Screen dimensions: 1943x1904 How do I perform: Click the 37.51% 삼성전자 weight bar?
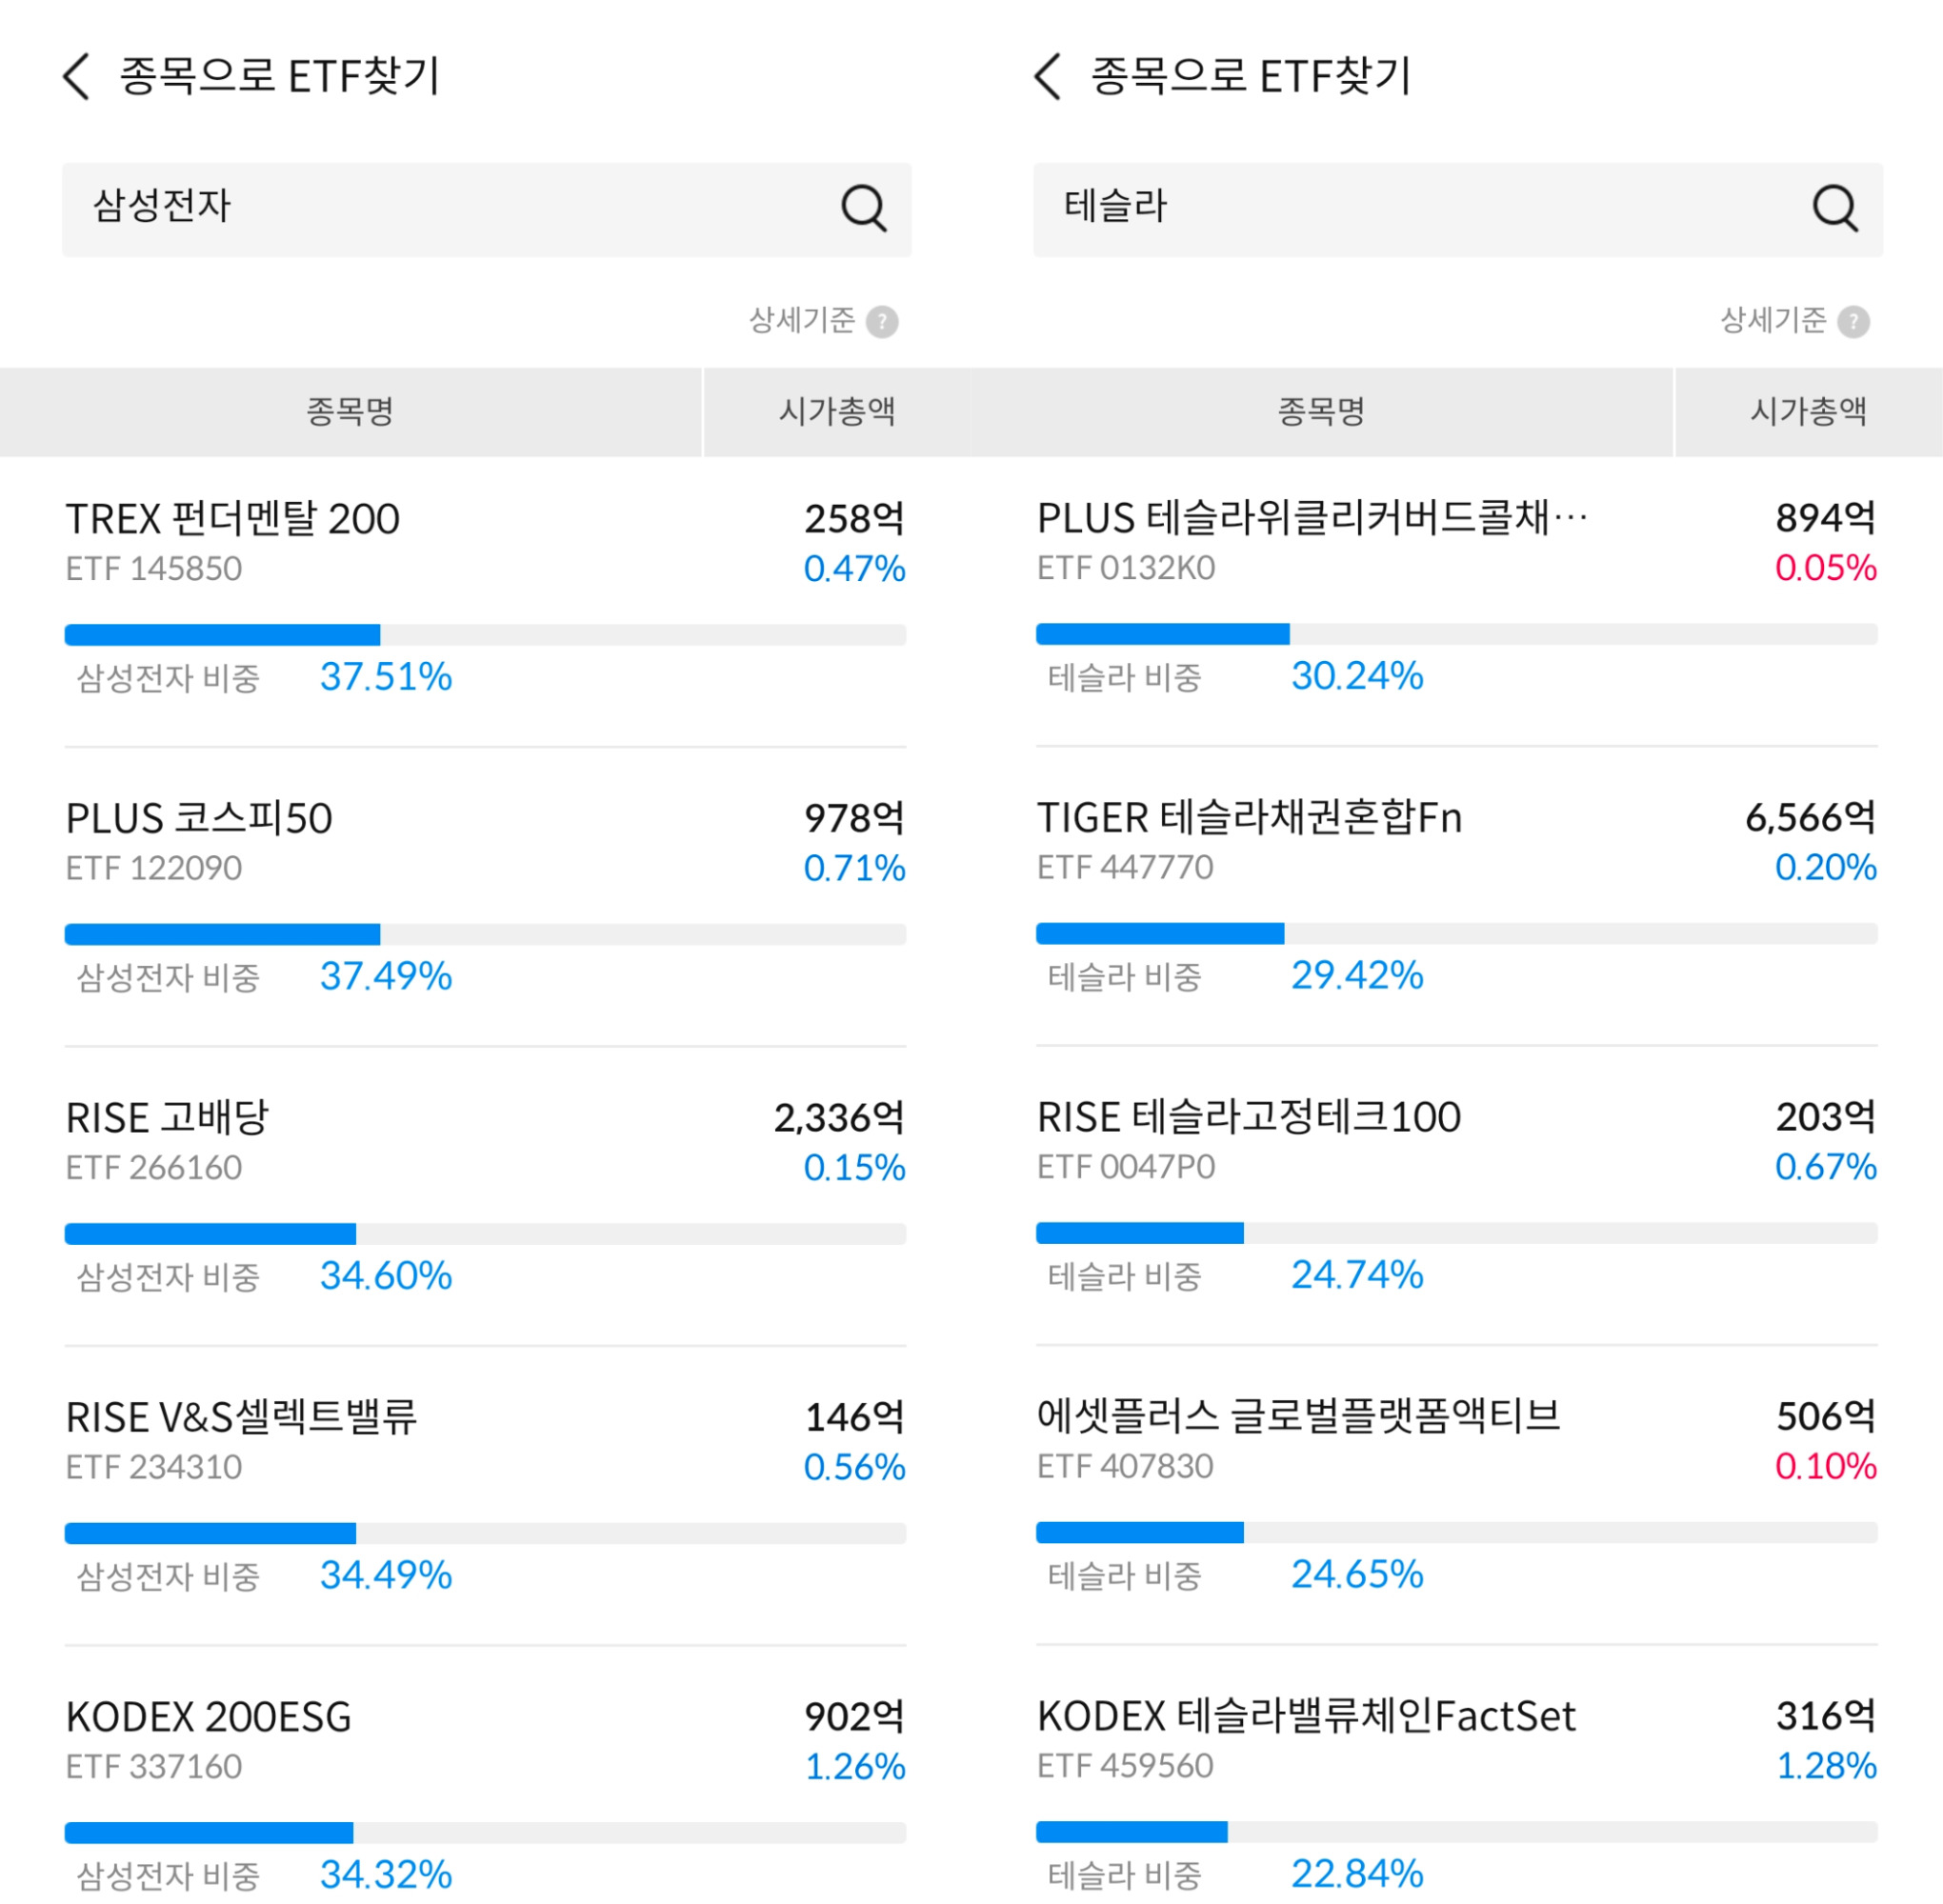coord(485,635)
